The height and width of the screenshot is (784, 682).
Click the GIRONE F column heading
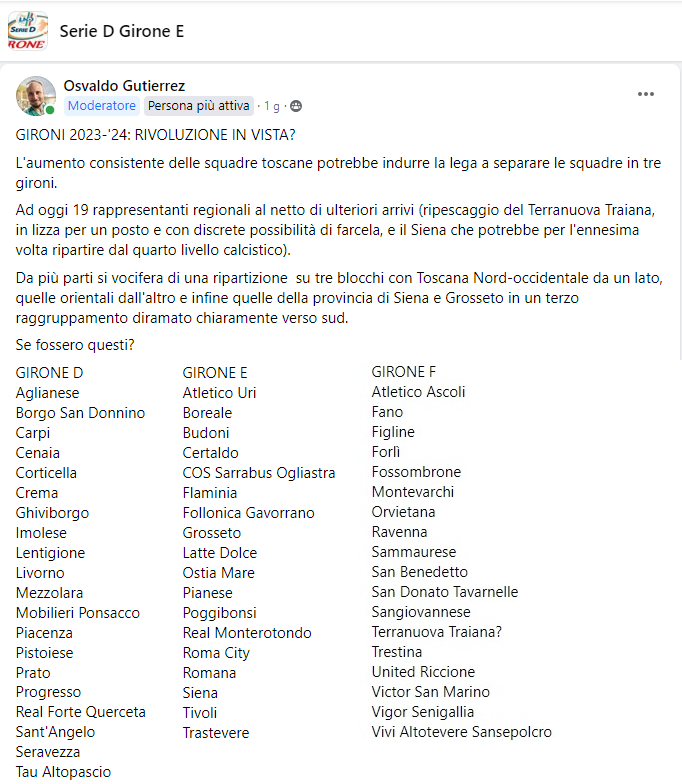404,372
